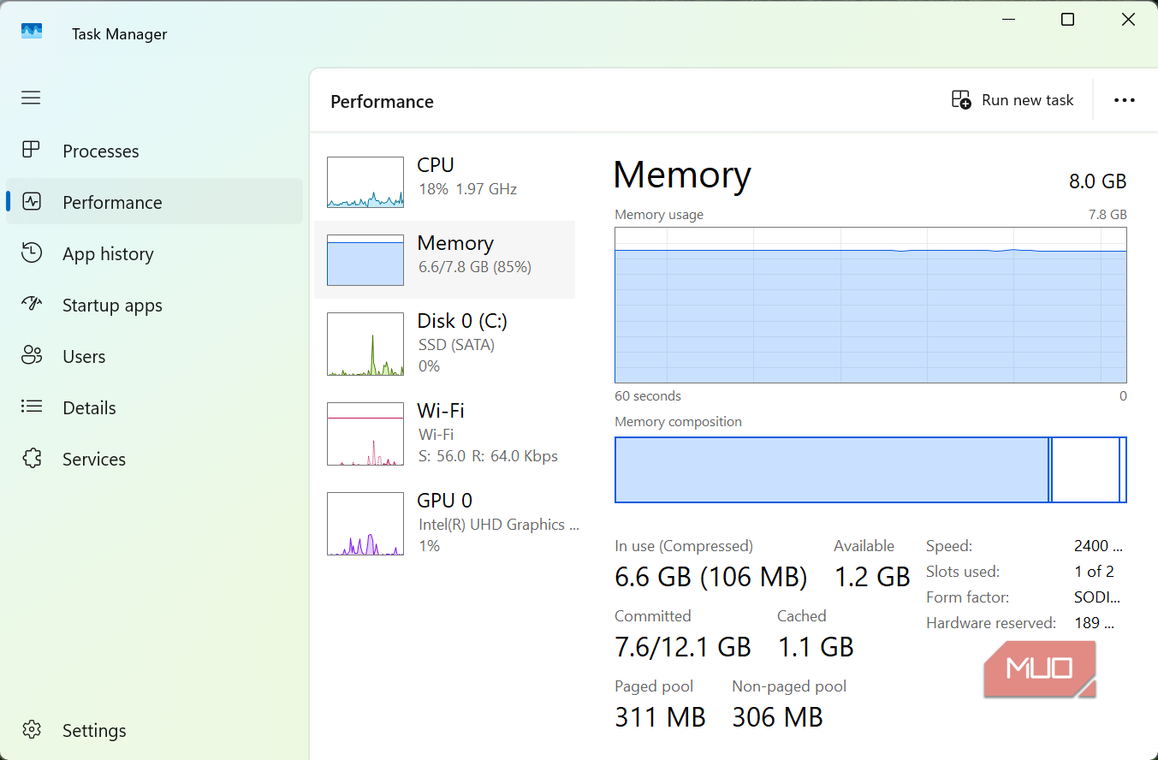Select the Memory thumbnail graph
The width and height of the screenshot is (1158, 760).
(366, 259)
